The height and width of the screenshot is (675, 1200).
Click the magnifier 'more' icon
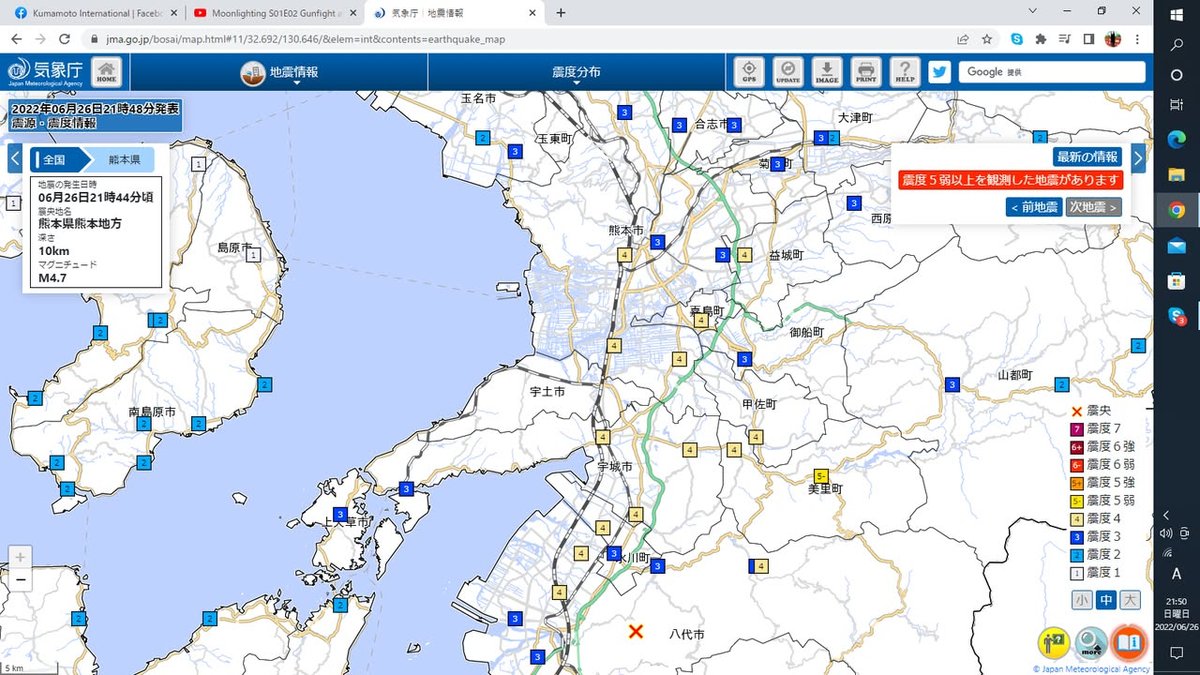click(x=1091, y=640)
